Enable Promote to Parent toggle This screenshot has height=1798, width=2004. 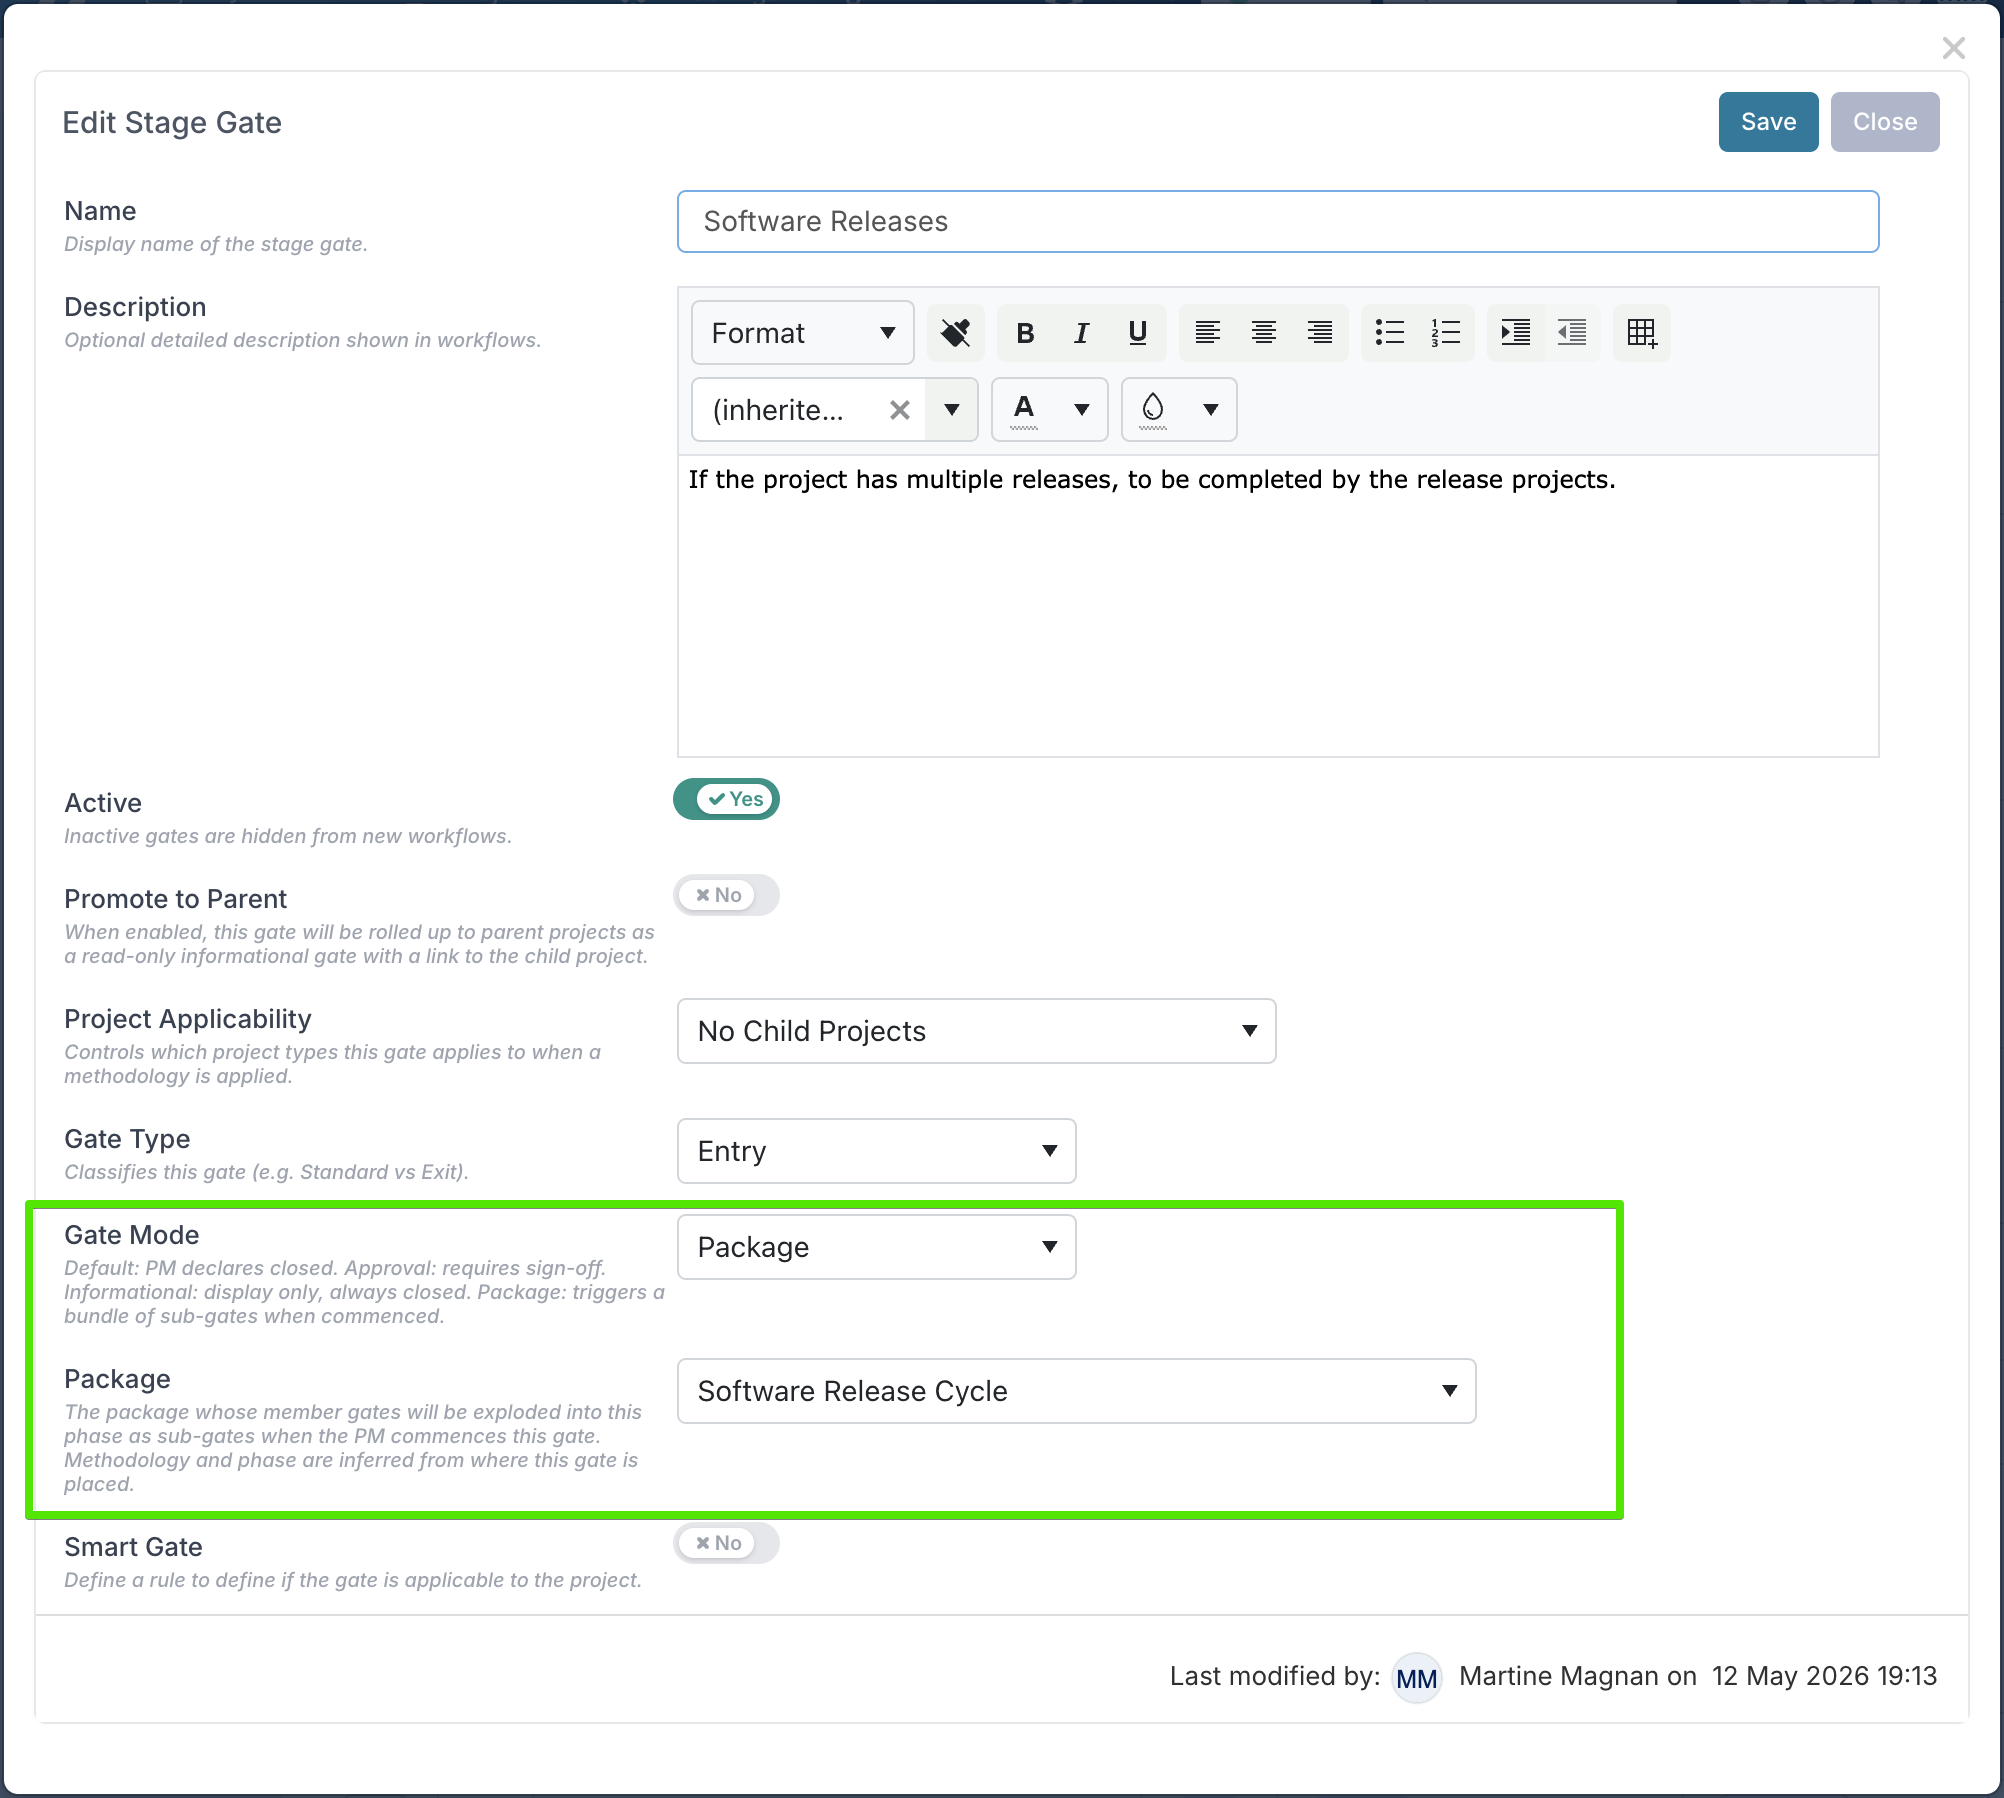(x=727, y=895)
